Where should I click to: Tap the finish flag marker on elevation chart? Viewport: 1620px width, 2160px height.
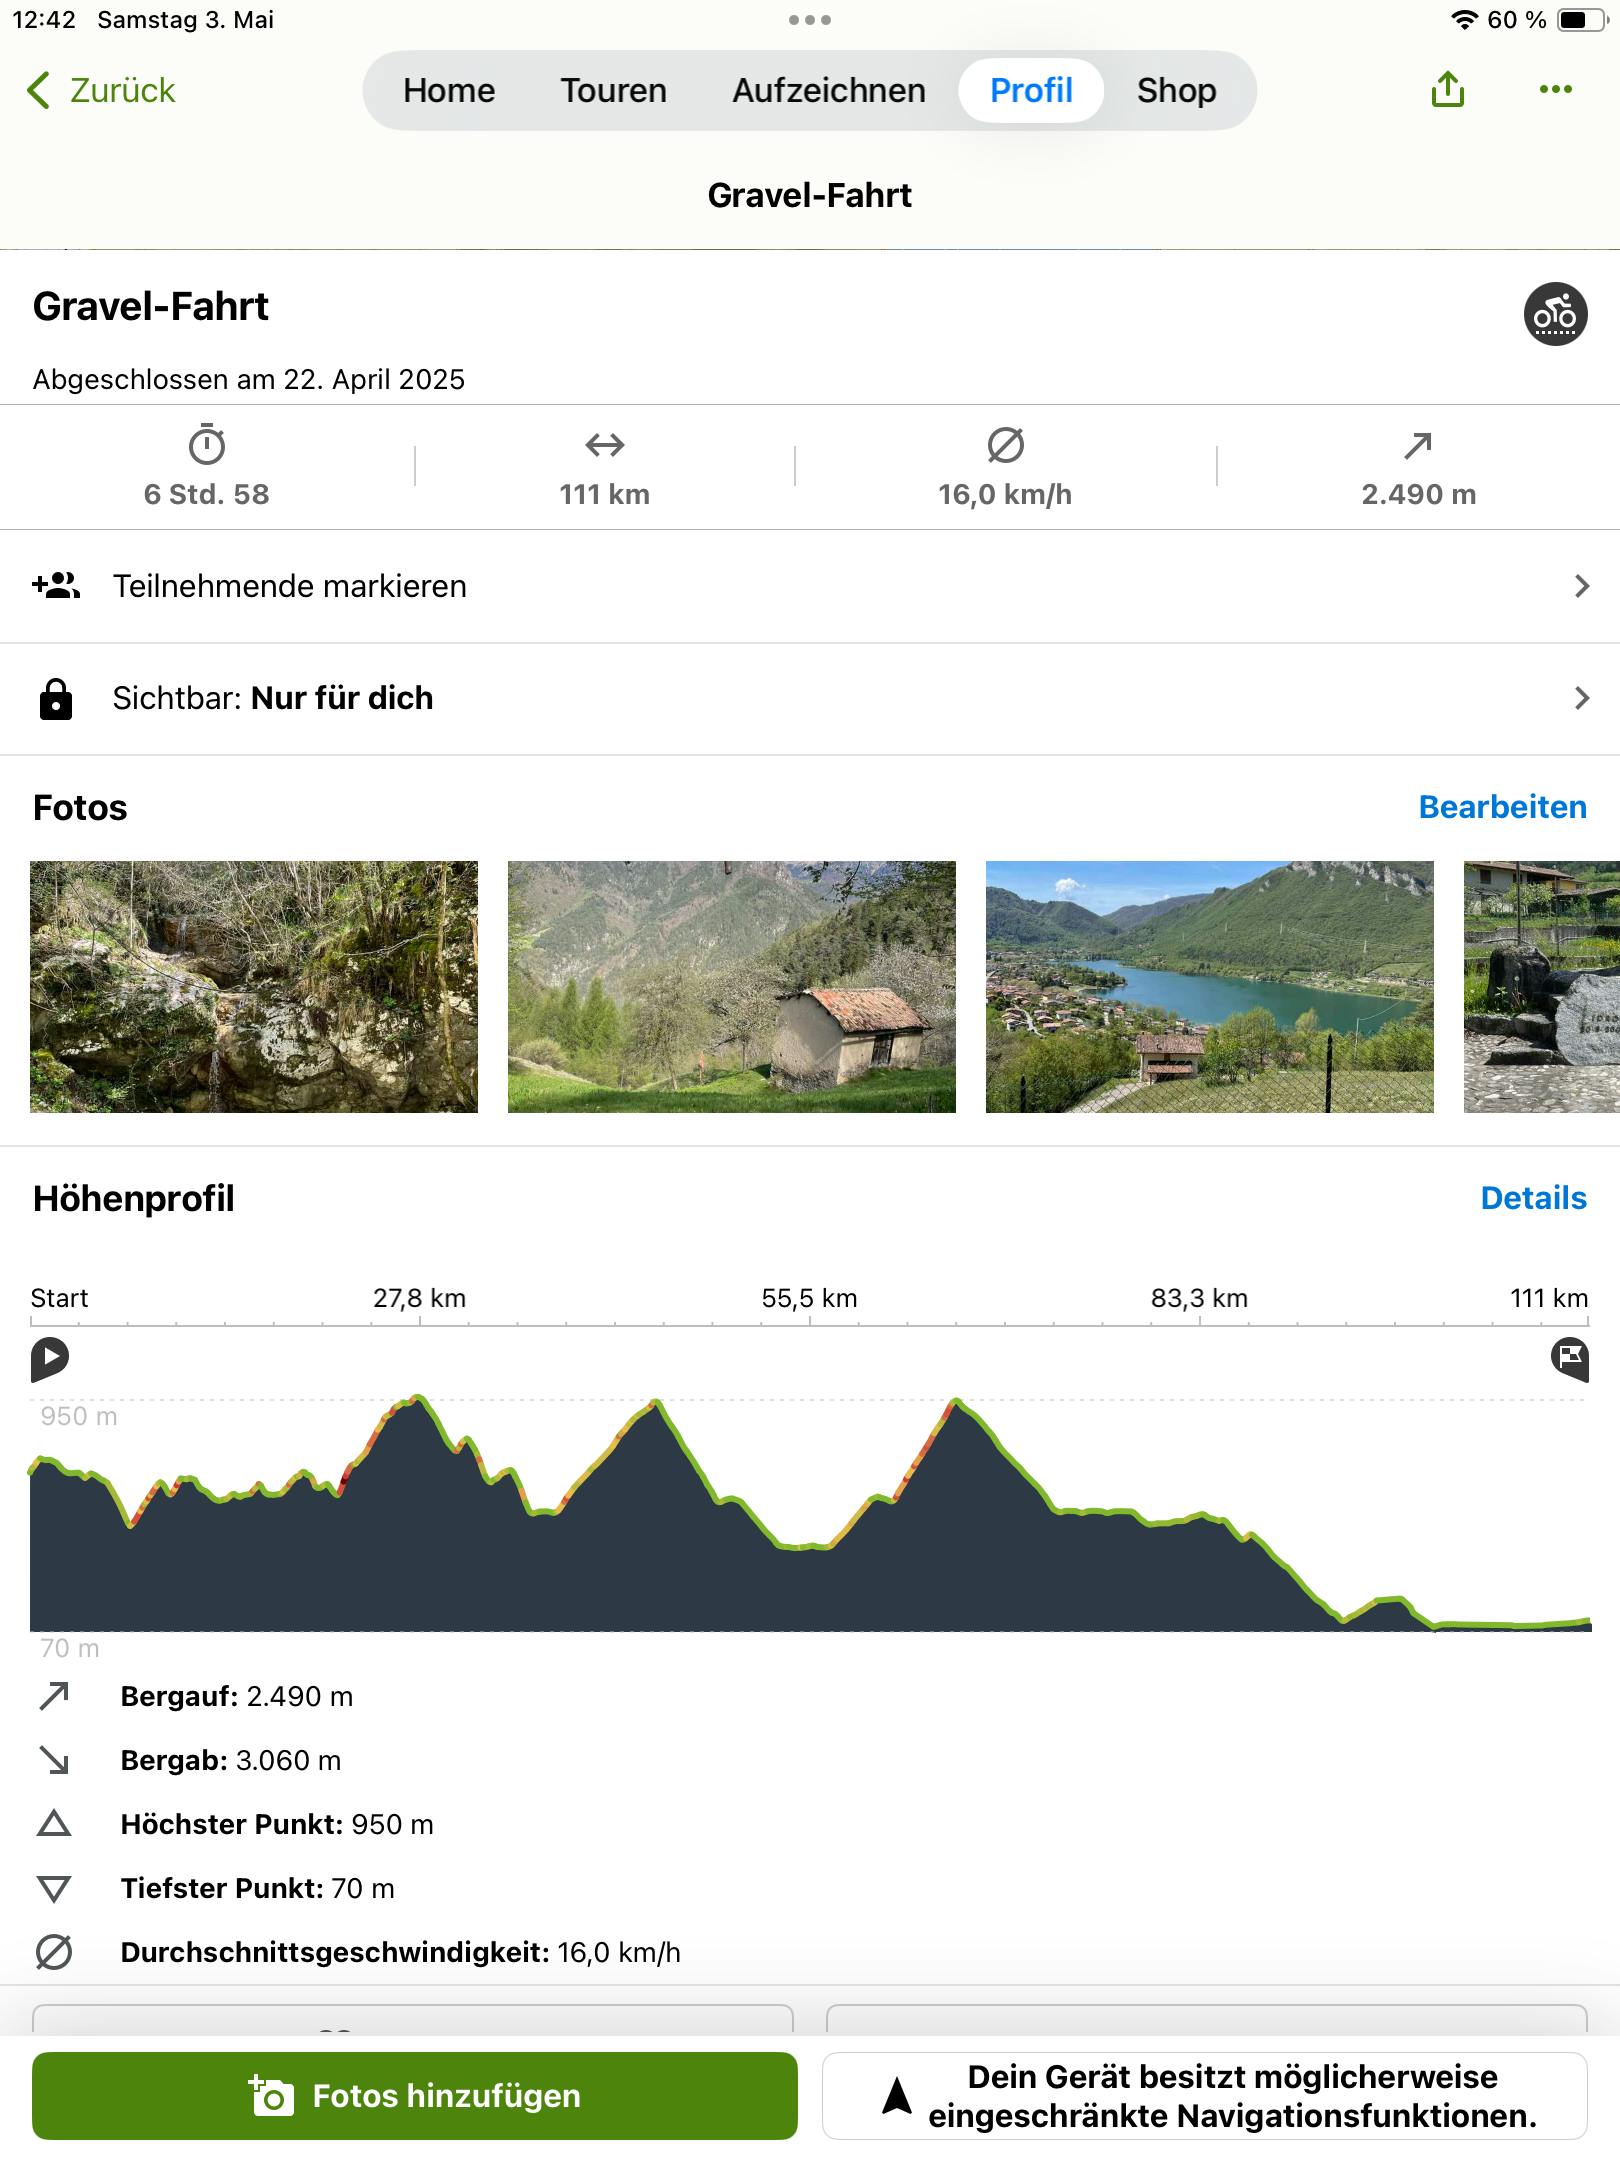pos(1570,1358)
